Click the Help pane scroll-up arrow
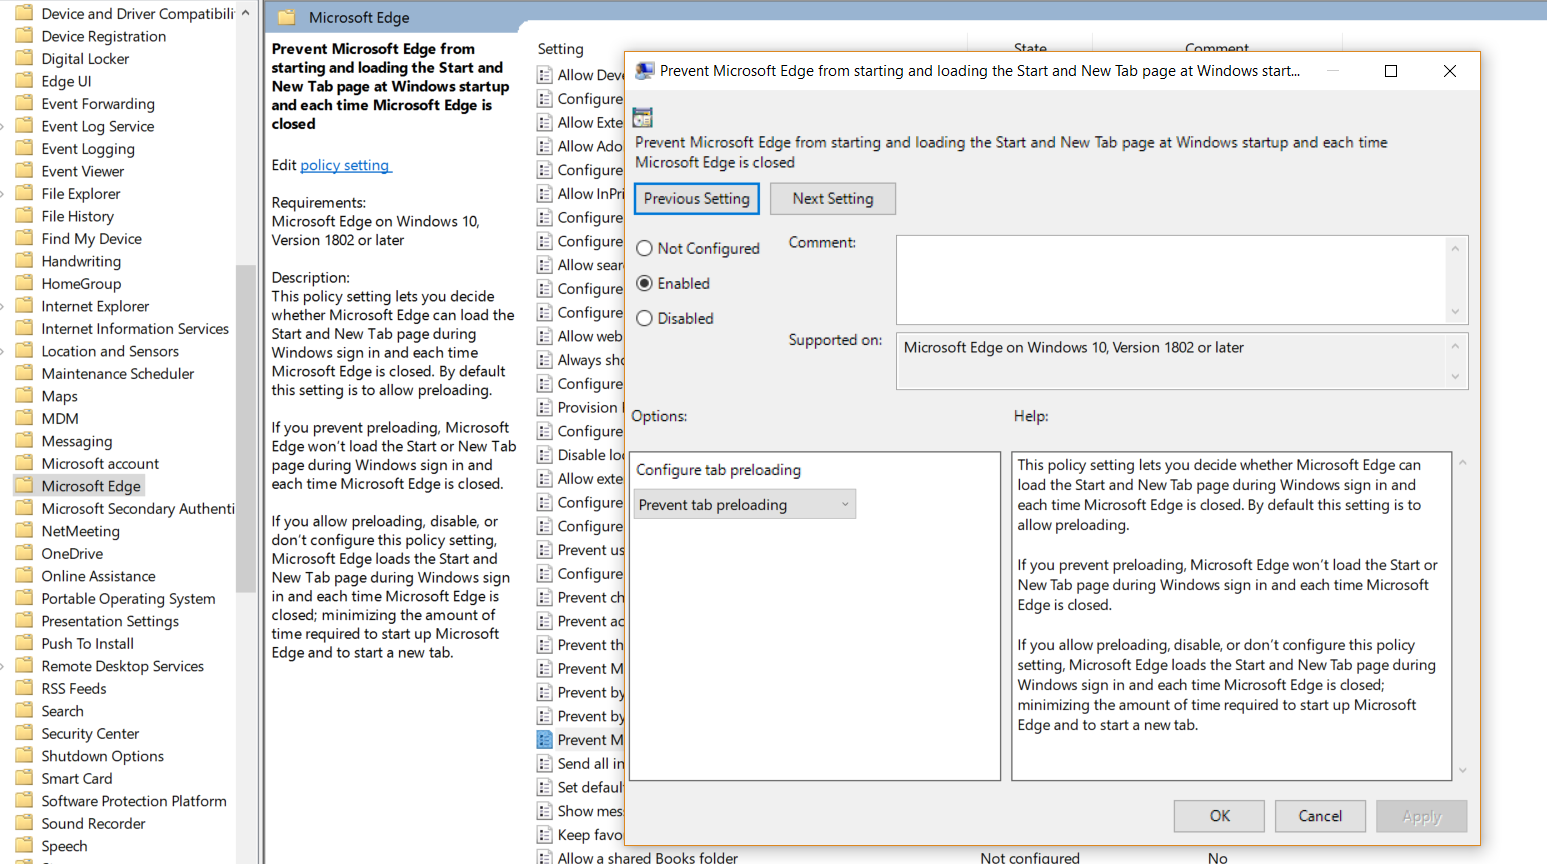Viewport: 1547px width, 864px height. pos(1463,463)
